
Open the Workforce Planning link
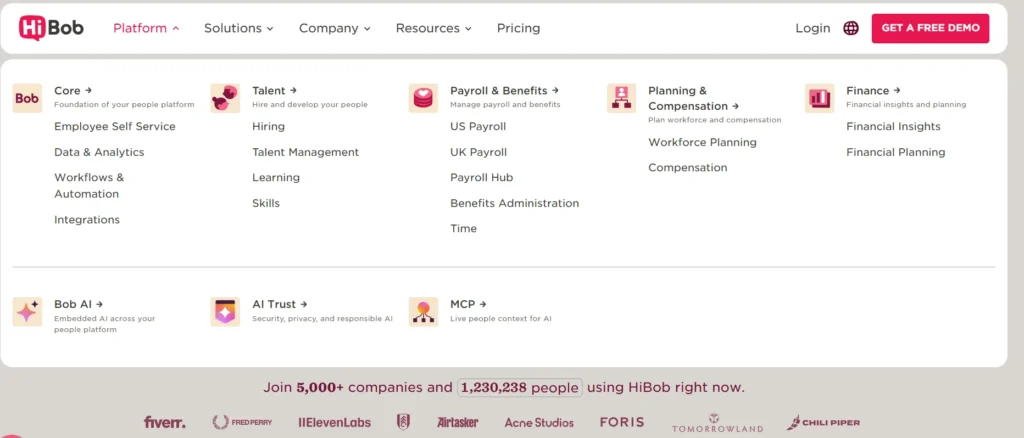pyautogui.click(x=702, y=142)
